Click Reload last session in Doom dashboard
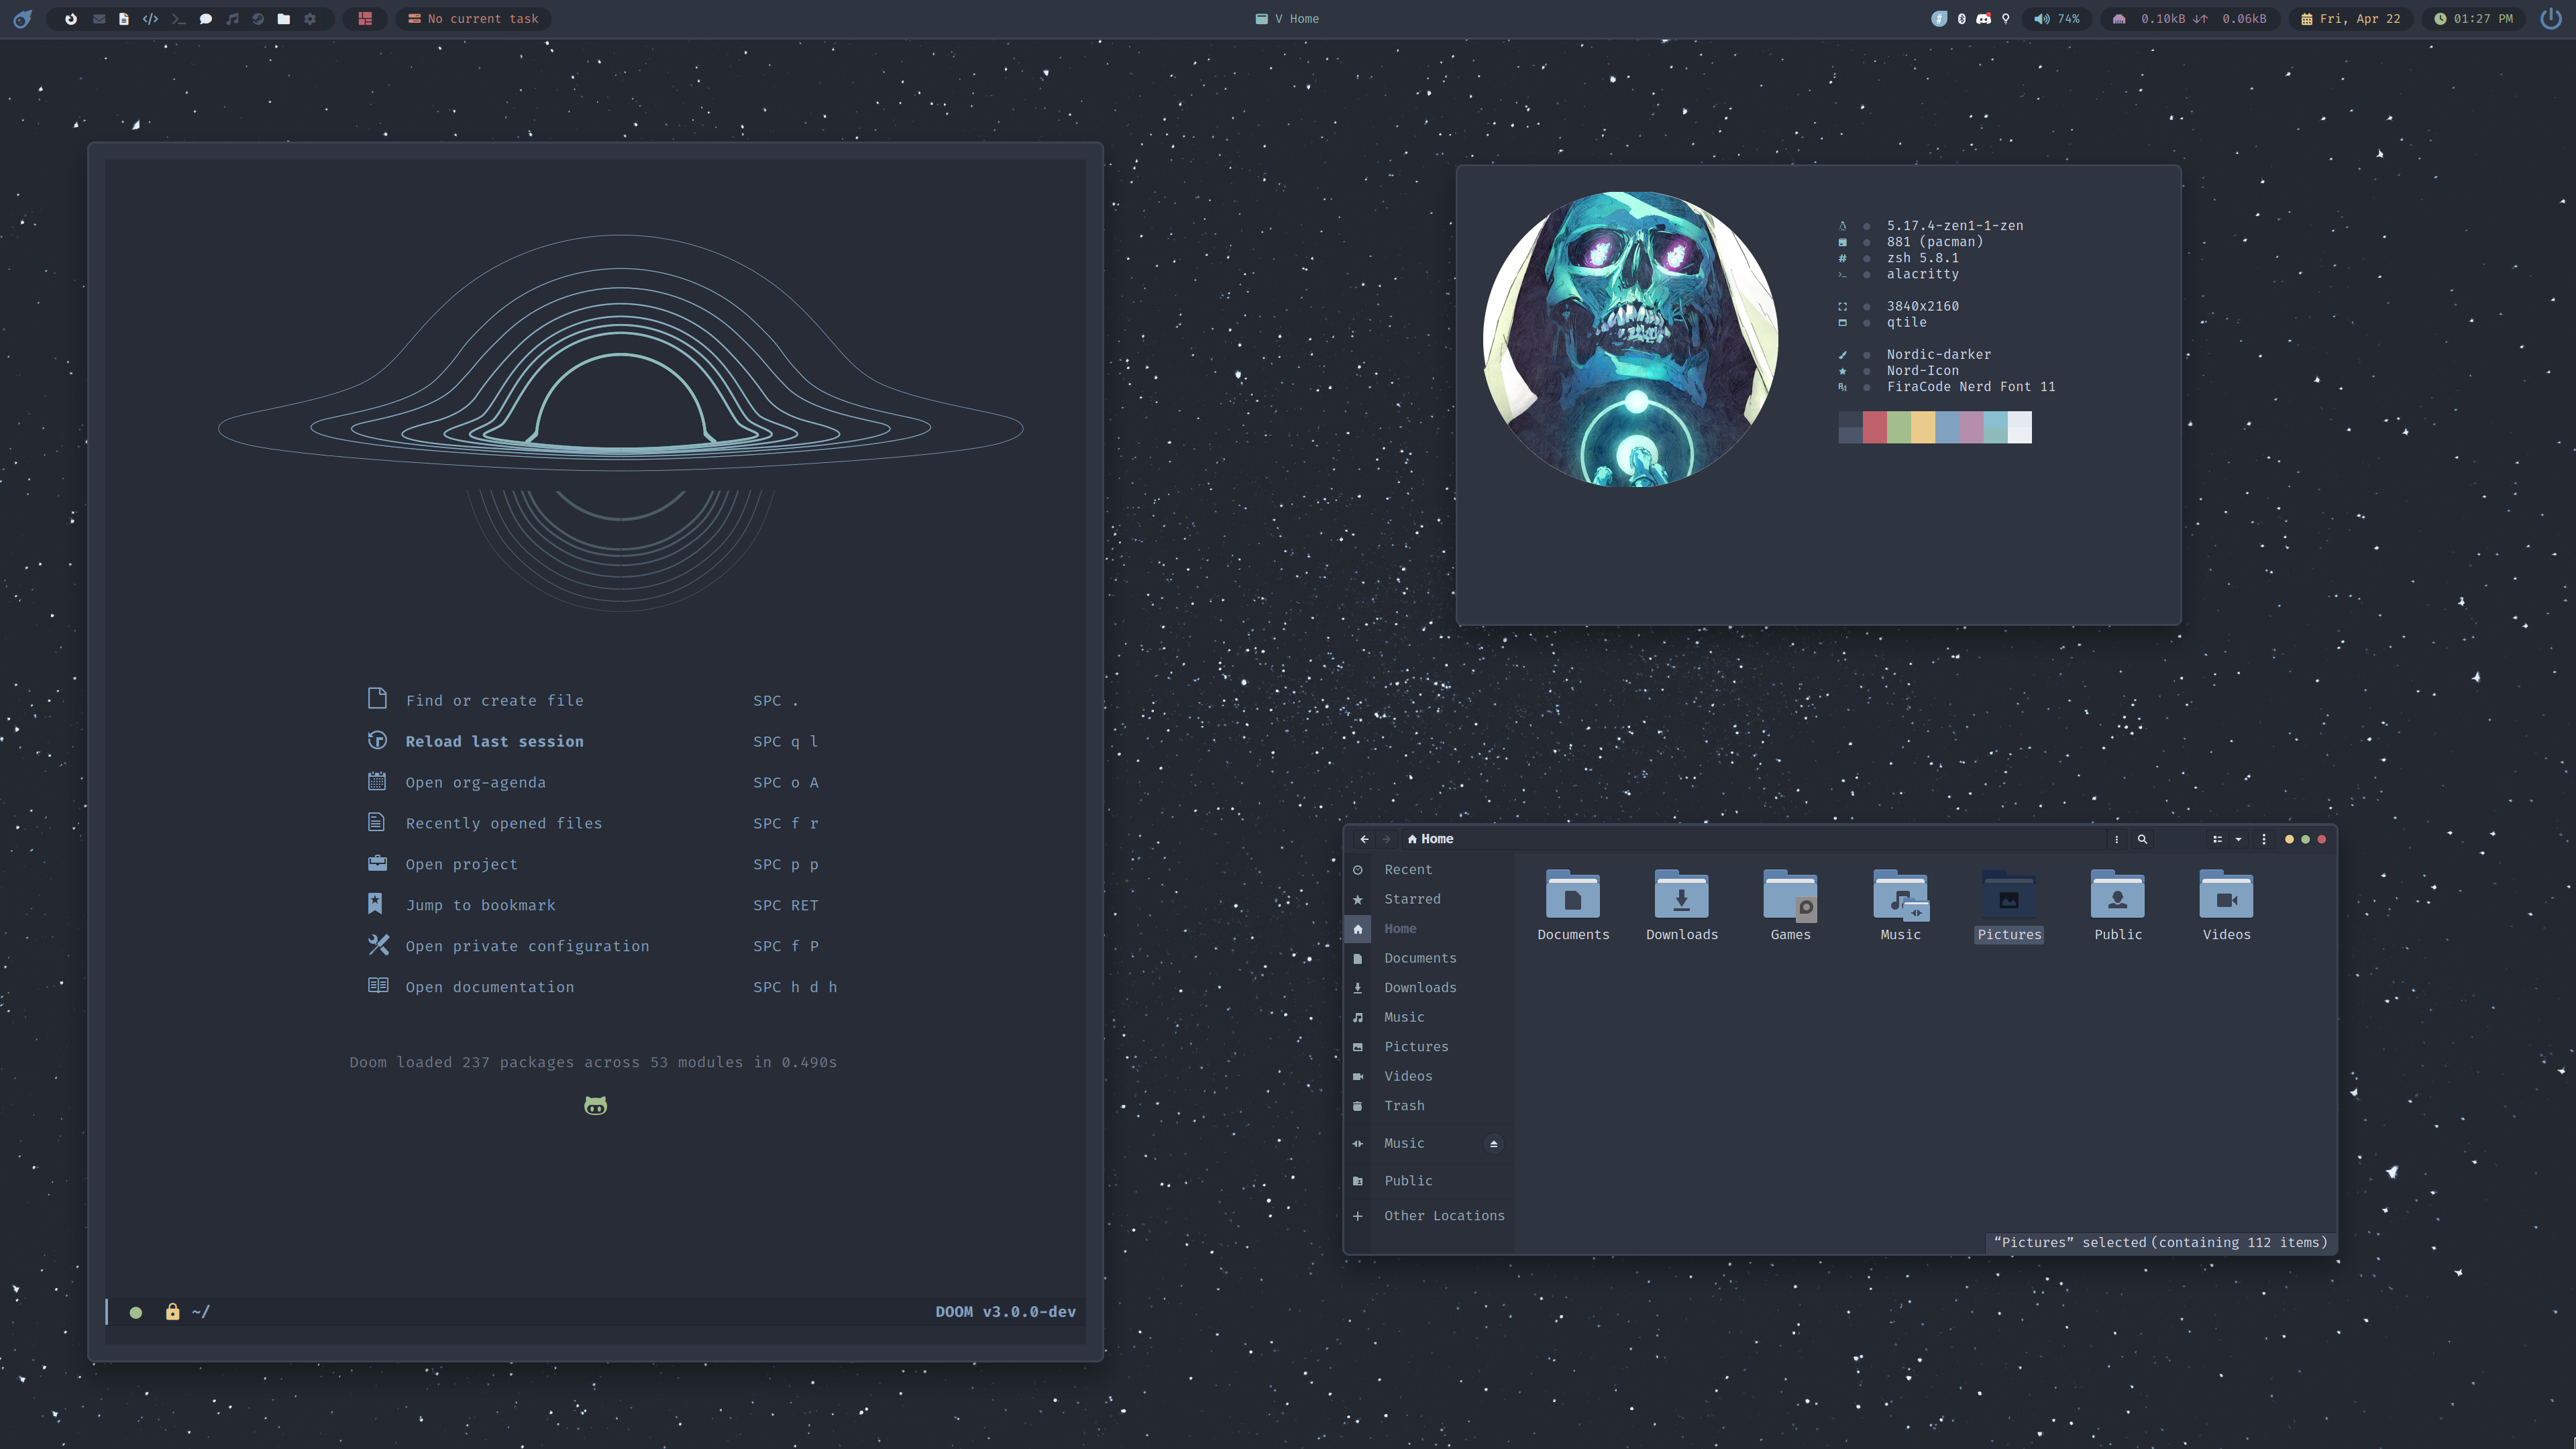 (x=494, y=741)
